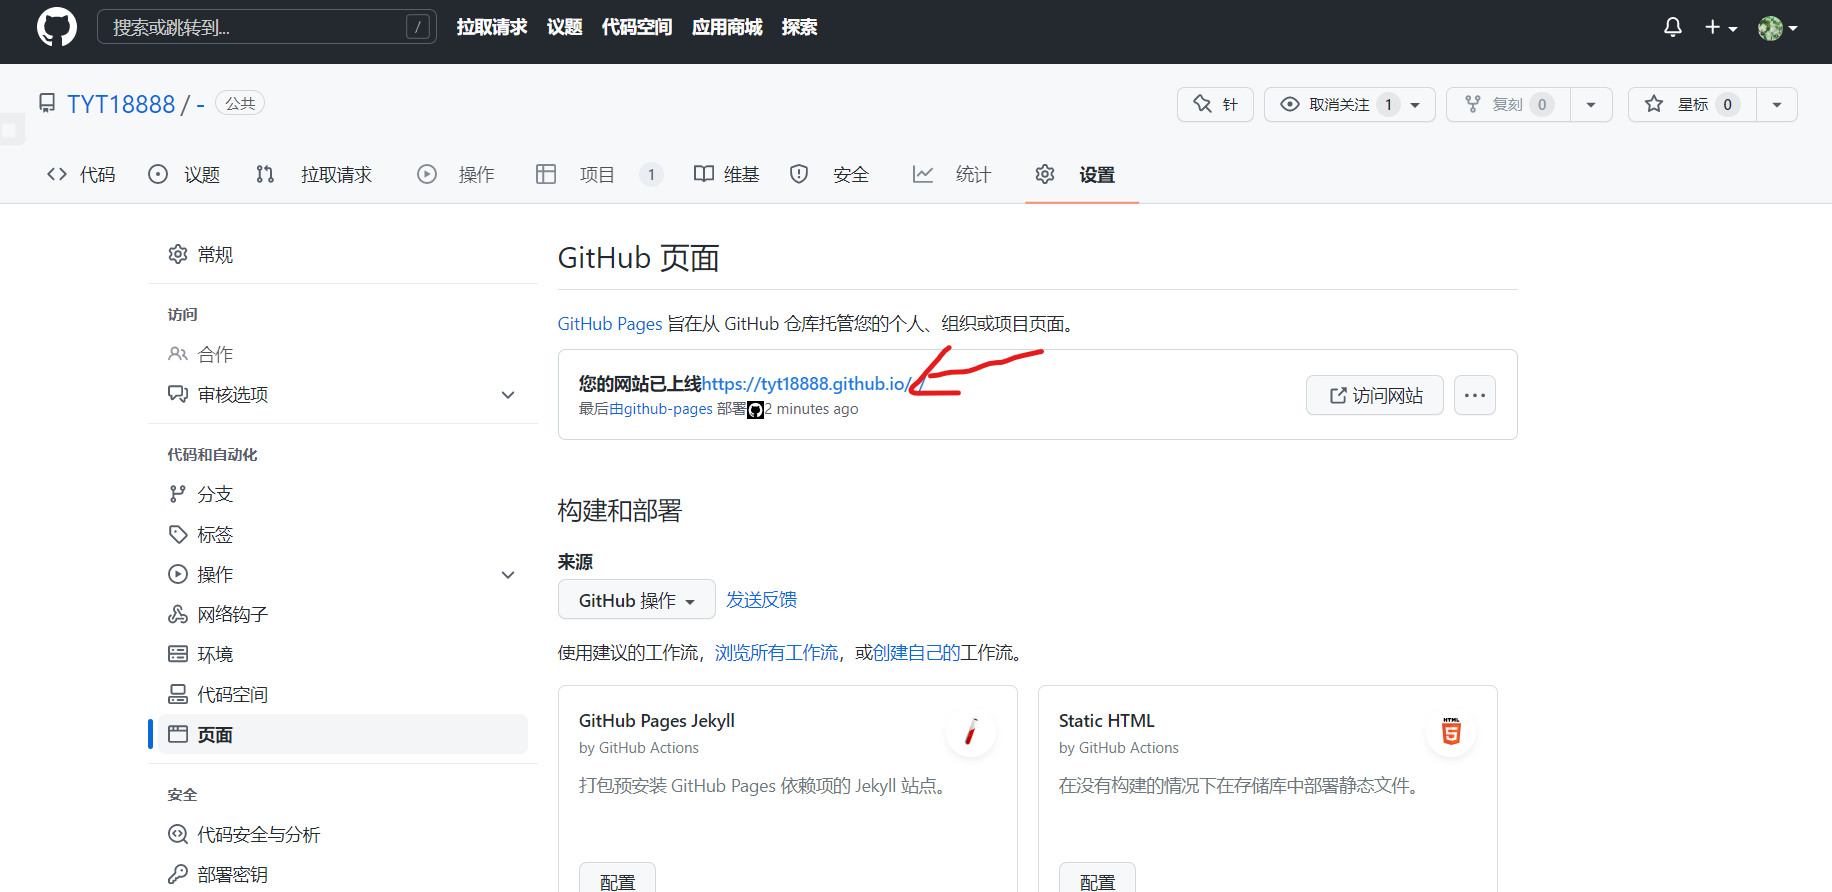Screen dimensions: 1832x892
Task: Switch to the 安全 tab
Action: (x=829, y=175)
